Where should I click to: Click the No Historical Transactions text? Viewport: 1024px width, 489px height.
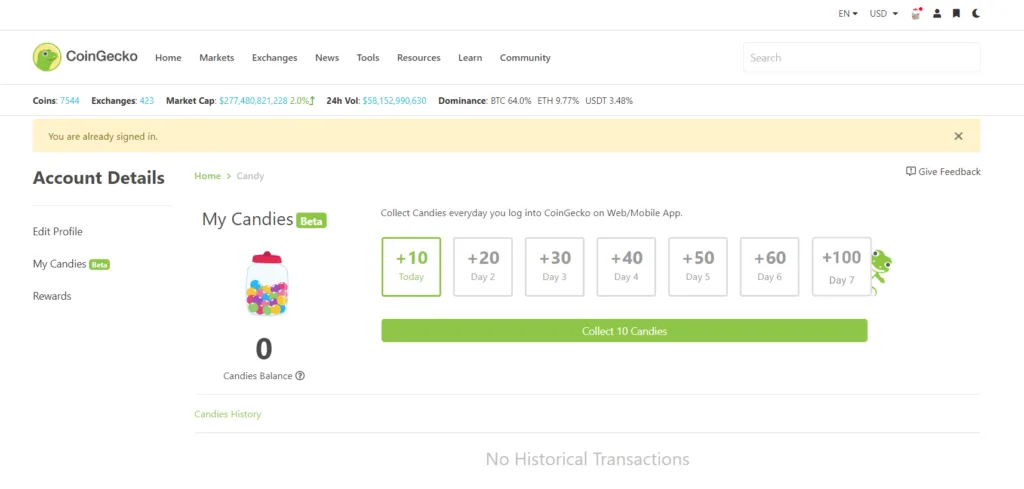pyautogui.click(x=587, y=459)
